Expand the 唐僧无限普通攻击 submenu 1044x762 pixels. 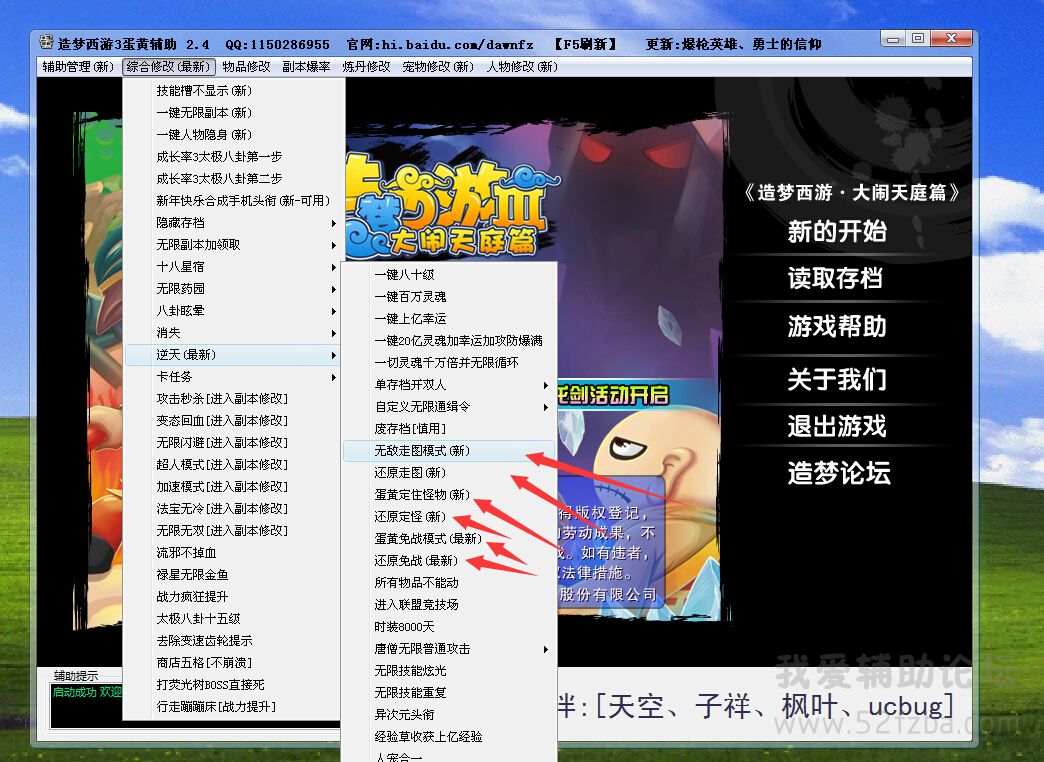[x=449, y=648]
